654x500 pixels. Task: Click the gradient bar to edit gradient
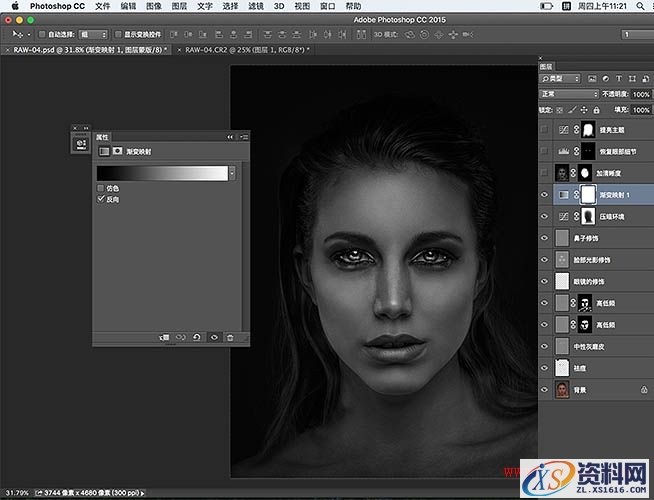[x=162, y=173]
